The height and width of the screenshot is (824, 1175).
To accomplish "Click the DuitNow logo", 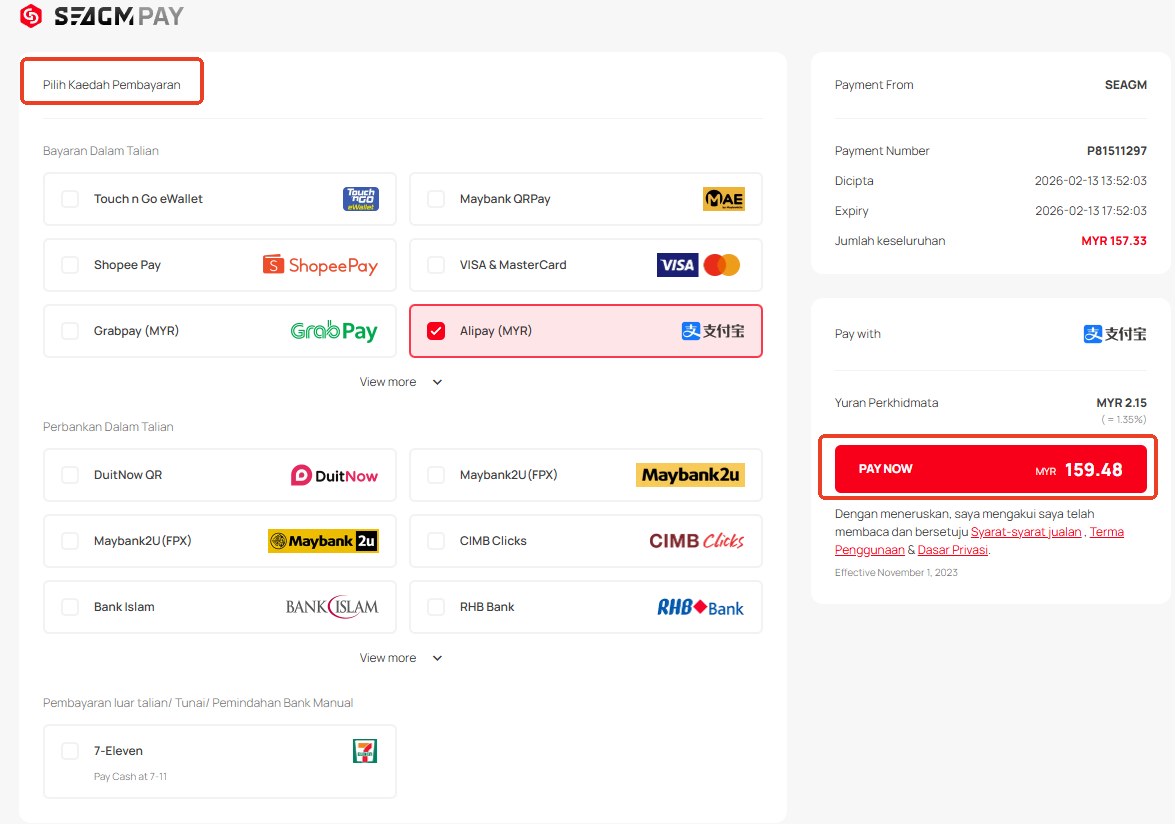I will point(334,475).
